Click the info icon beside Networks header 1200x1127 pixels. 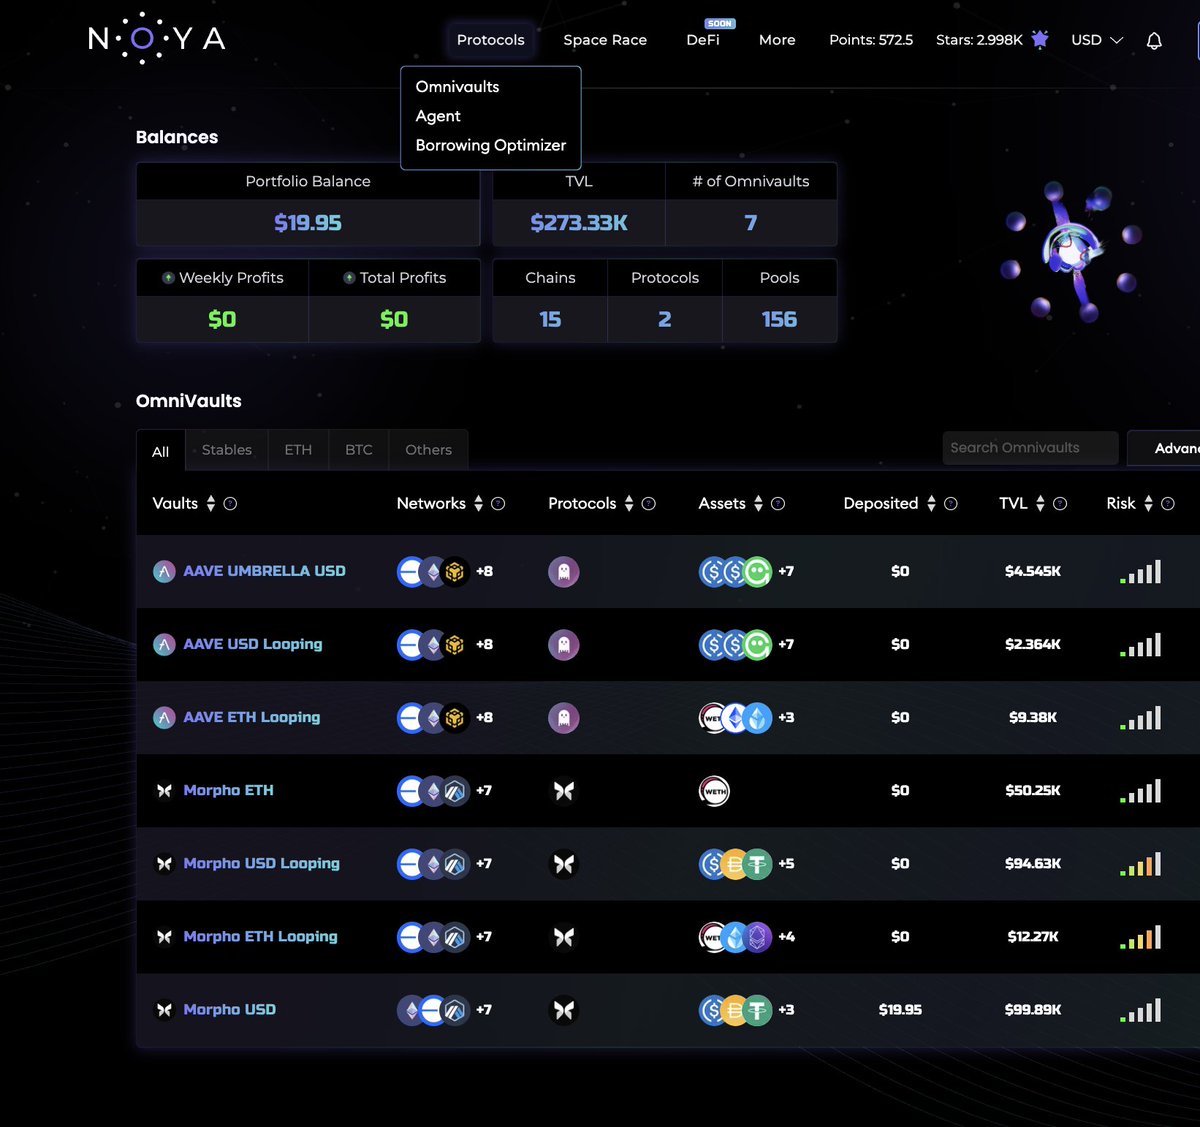[498, 504]
